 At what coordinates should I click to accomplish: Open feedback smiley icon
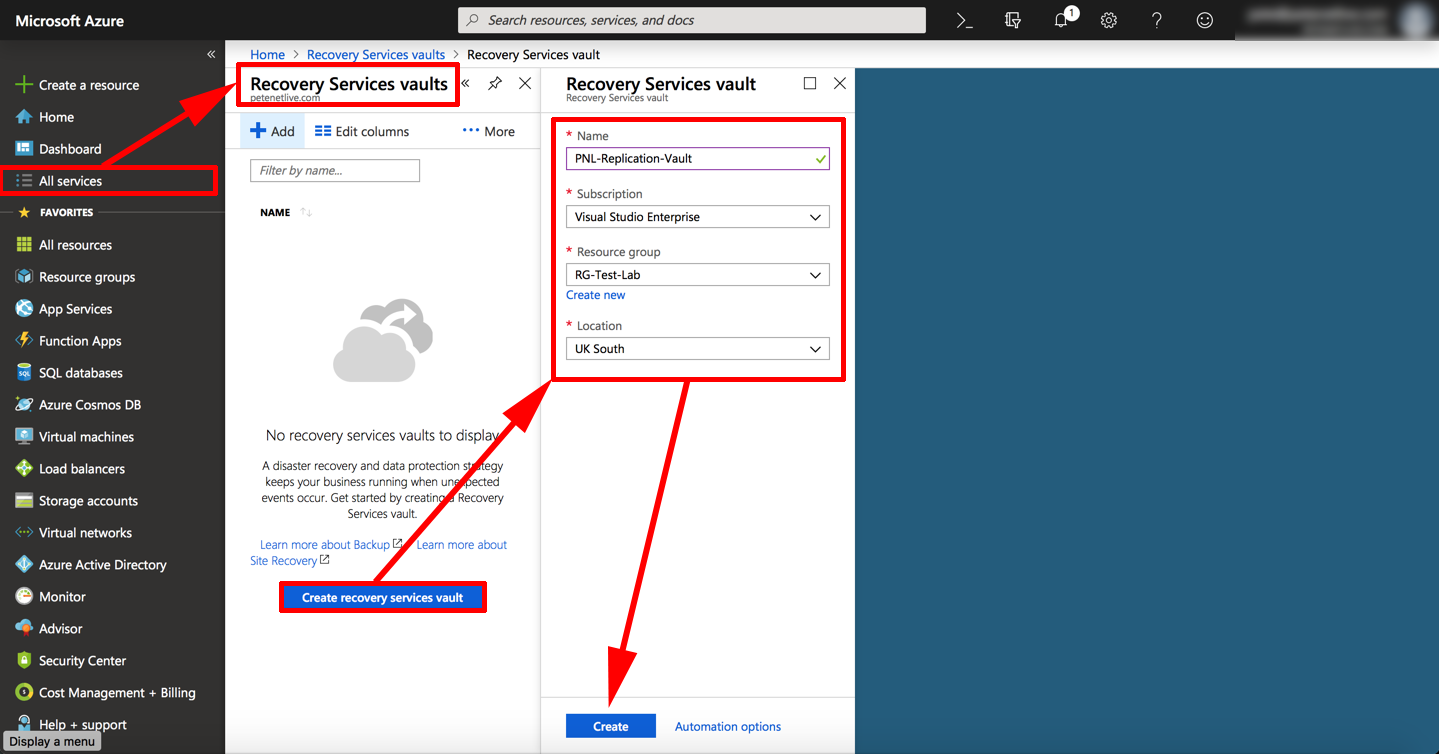[x=1205, y=20]
